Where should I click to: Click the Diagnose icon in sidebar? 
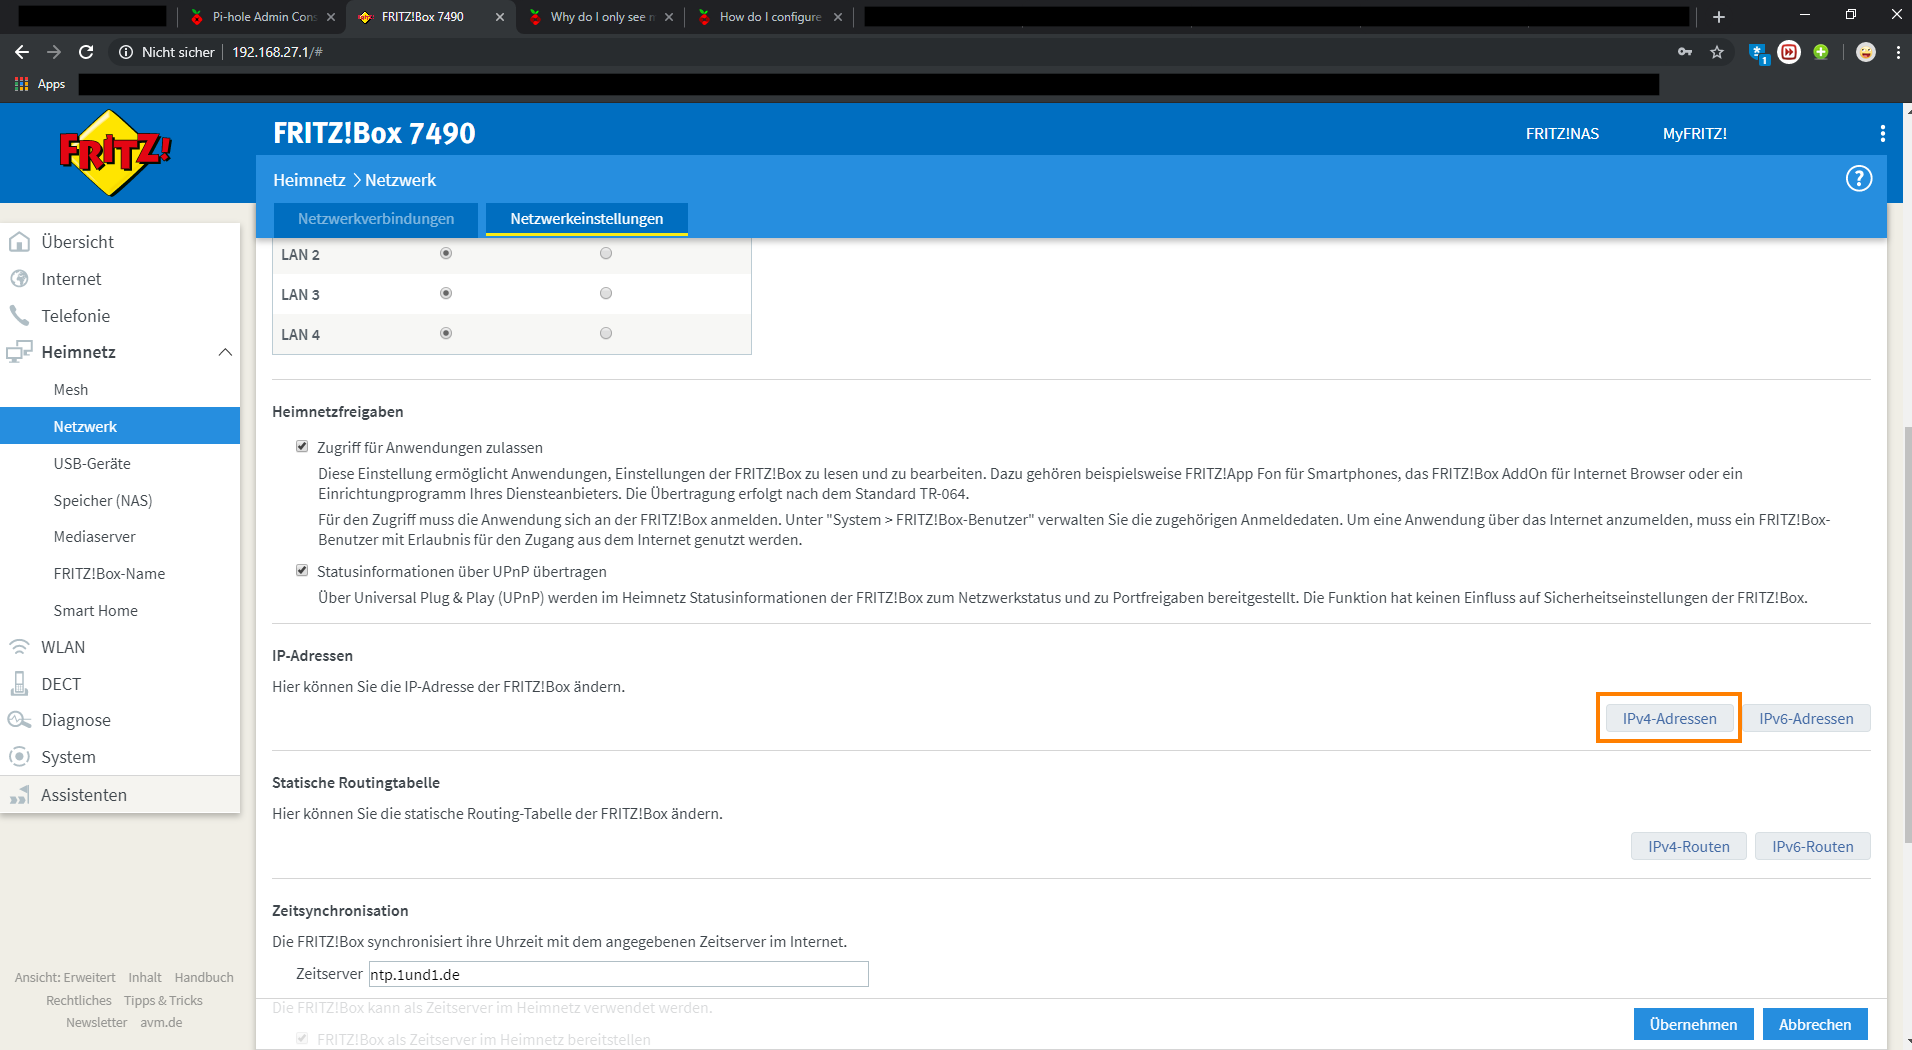pos(19,720)
